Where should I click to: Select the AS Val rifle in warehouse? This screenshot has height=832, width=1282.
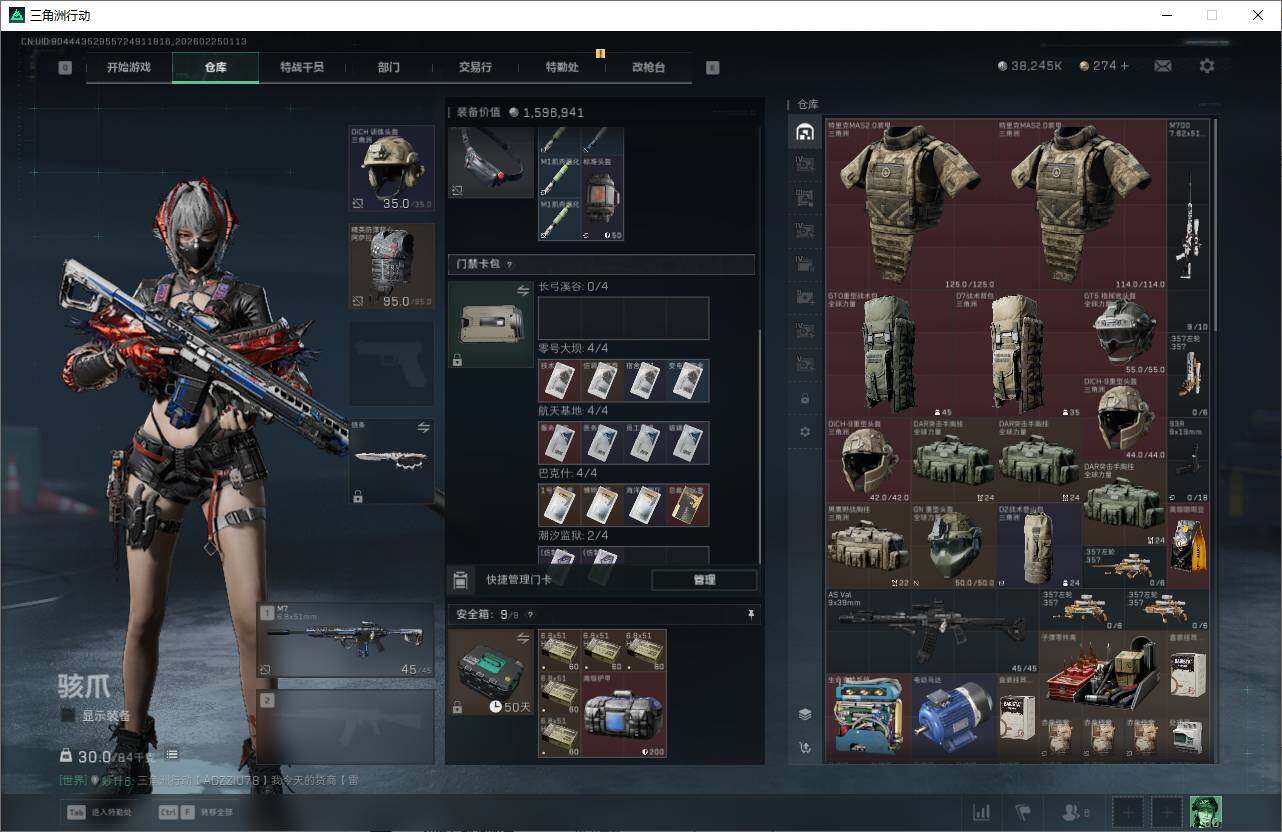933,631
